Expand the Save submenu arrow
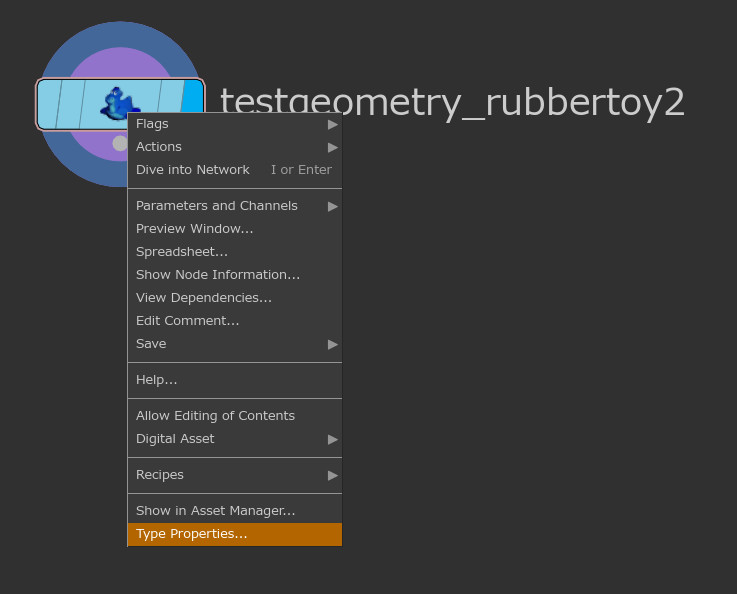 click(332, 344)
